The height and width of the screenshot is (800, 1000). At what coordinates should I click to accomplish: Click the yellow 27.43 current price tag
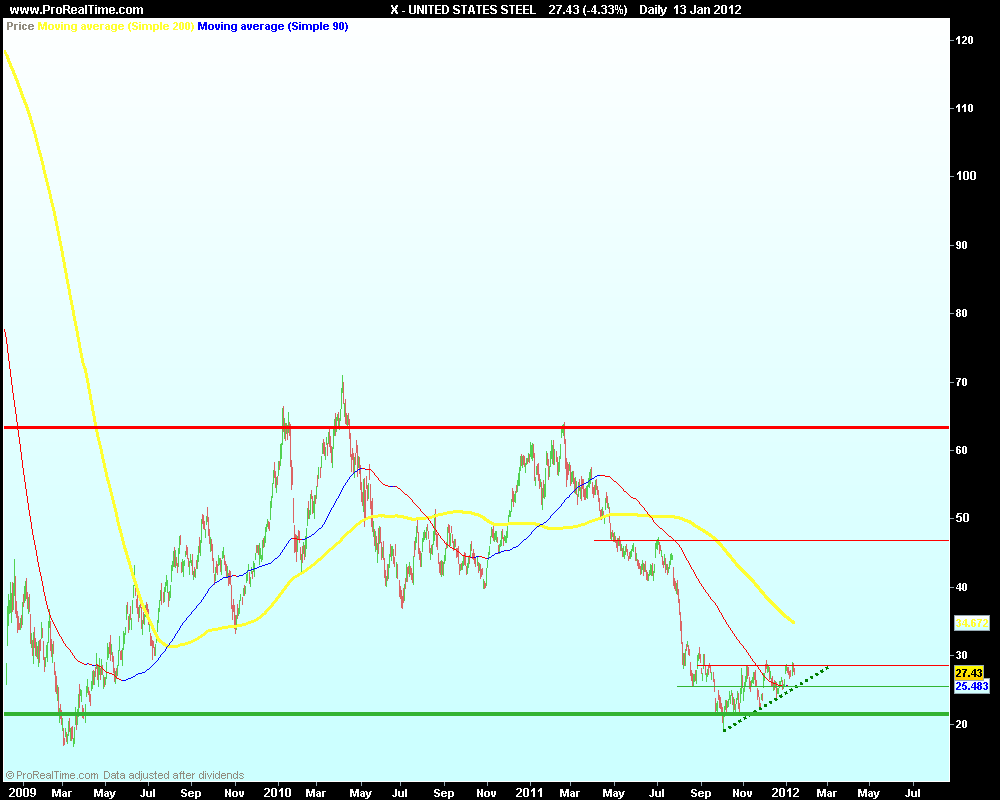click(x=969, y=673)
